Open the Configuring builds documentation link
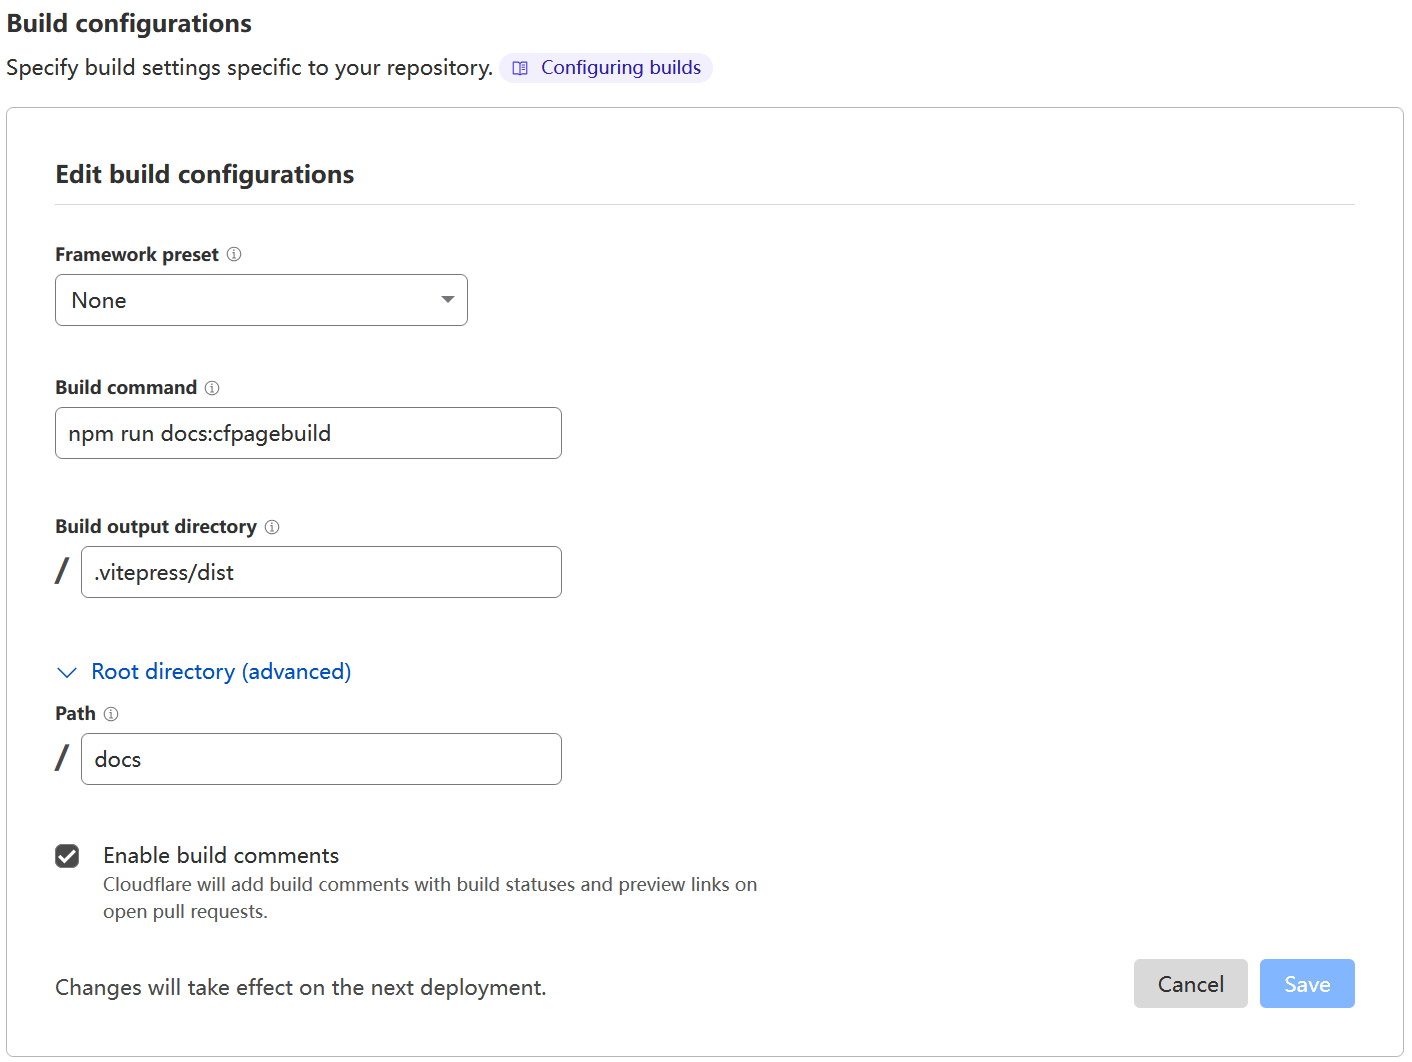Screen dimensions: 1412x1062 point(620,68)
